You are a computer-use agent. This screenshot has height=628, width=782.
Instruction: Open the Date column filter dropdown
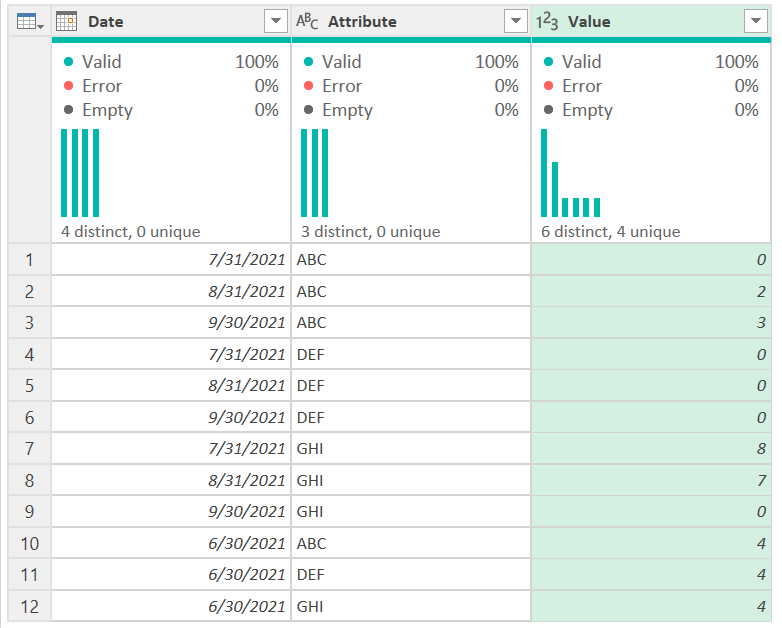[276, 21]
